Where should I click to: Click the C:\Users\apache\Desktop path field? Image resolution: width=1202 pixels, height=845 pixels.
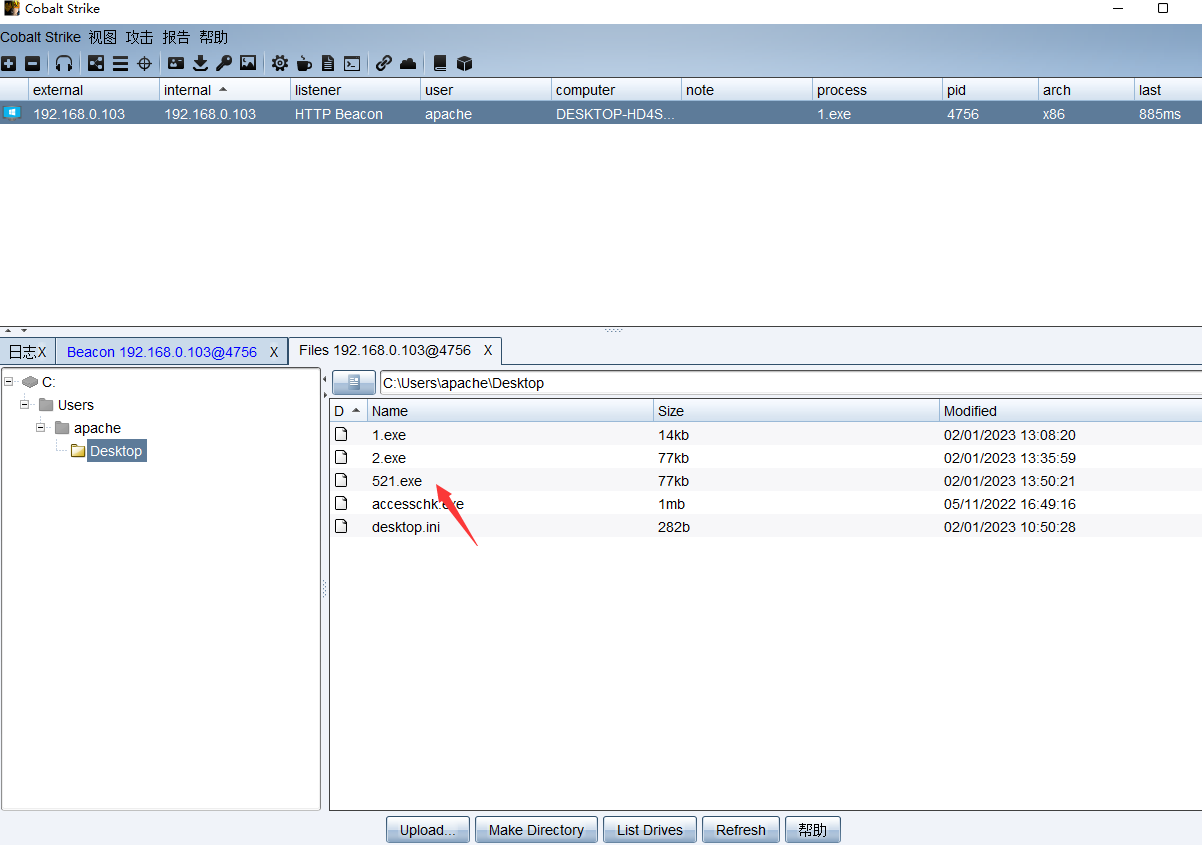pyautogui.click(x=790, y=383)
